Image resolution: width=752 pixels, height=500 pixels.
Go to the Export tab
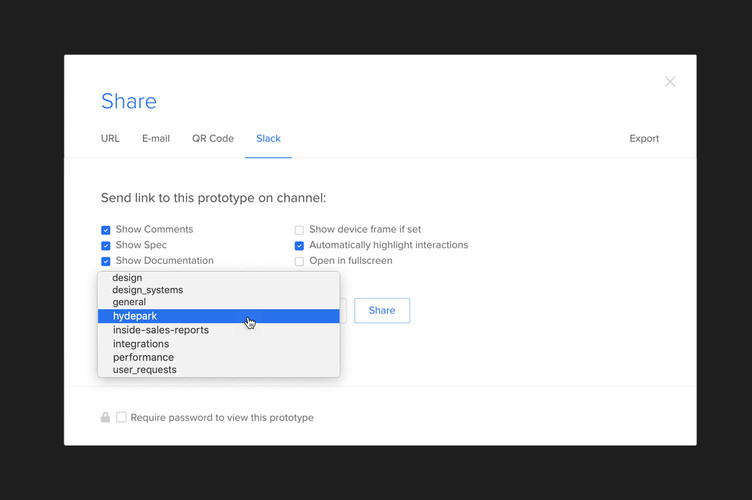644,139
